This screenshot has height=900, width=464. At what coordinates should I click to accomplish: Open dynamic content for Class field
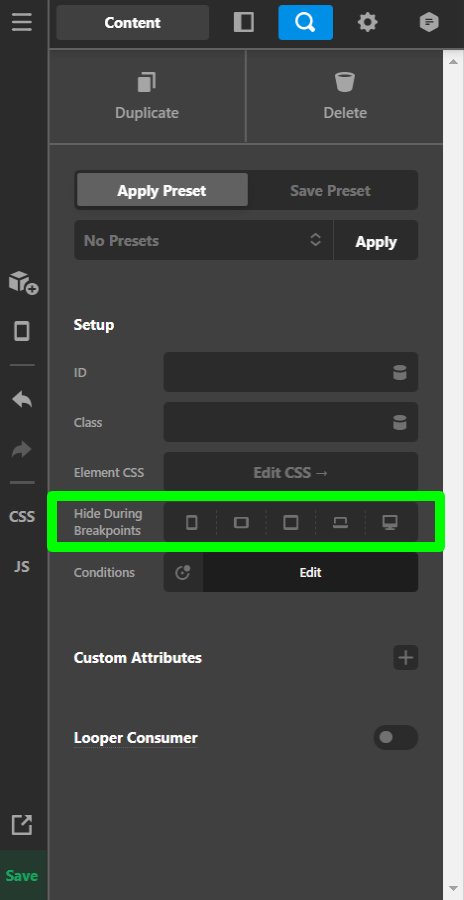click(400, 422)
